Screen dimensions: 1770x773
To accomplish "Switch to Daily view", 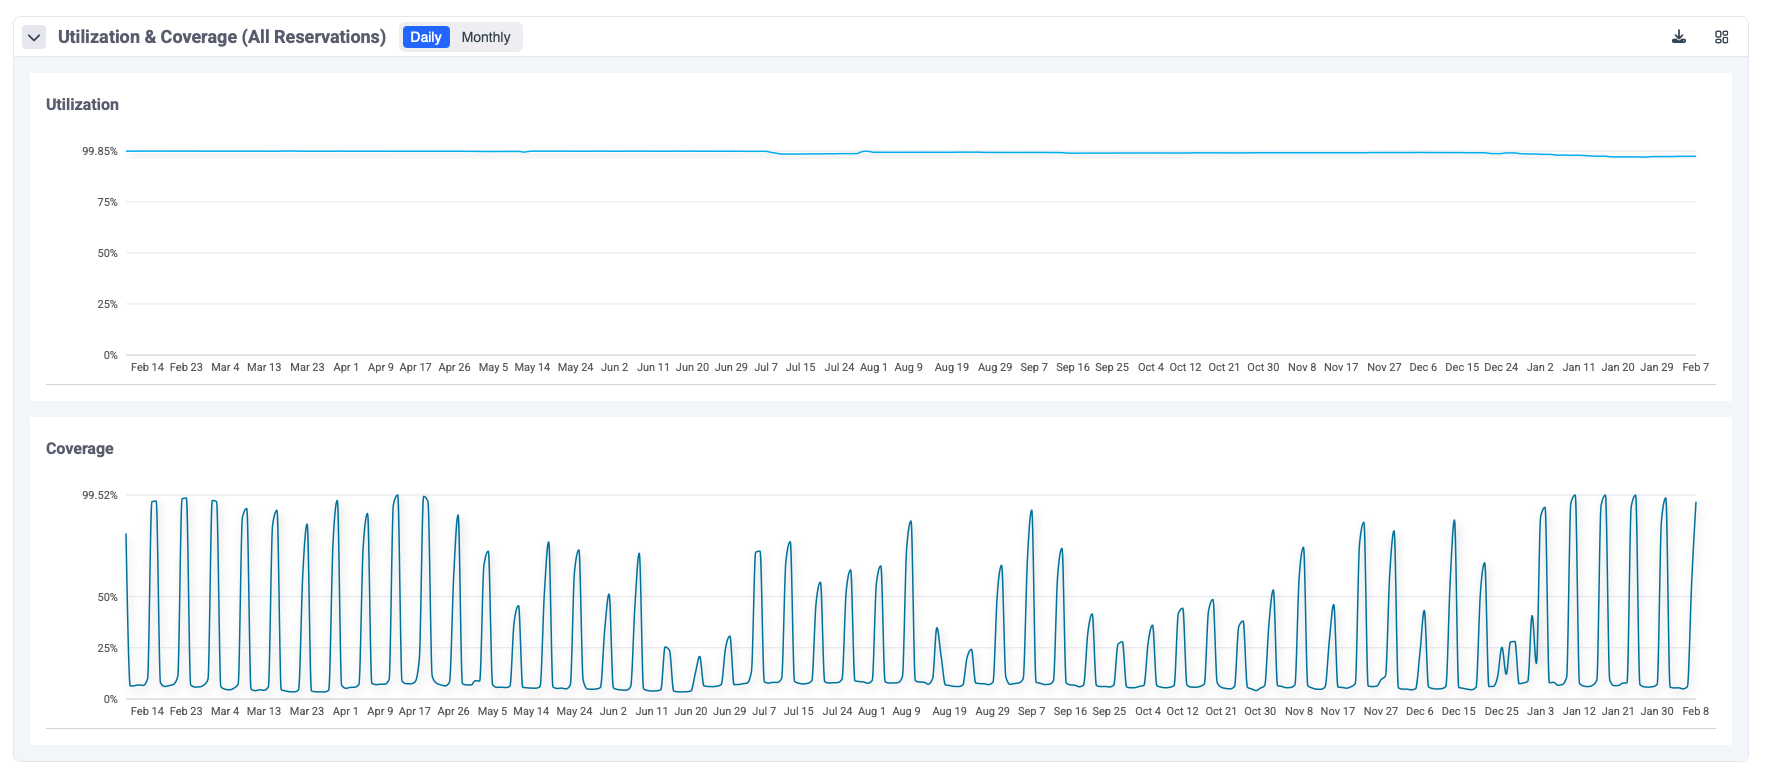I will (426, 37).
